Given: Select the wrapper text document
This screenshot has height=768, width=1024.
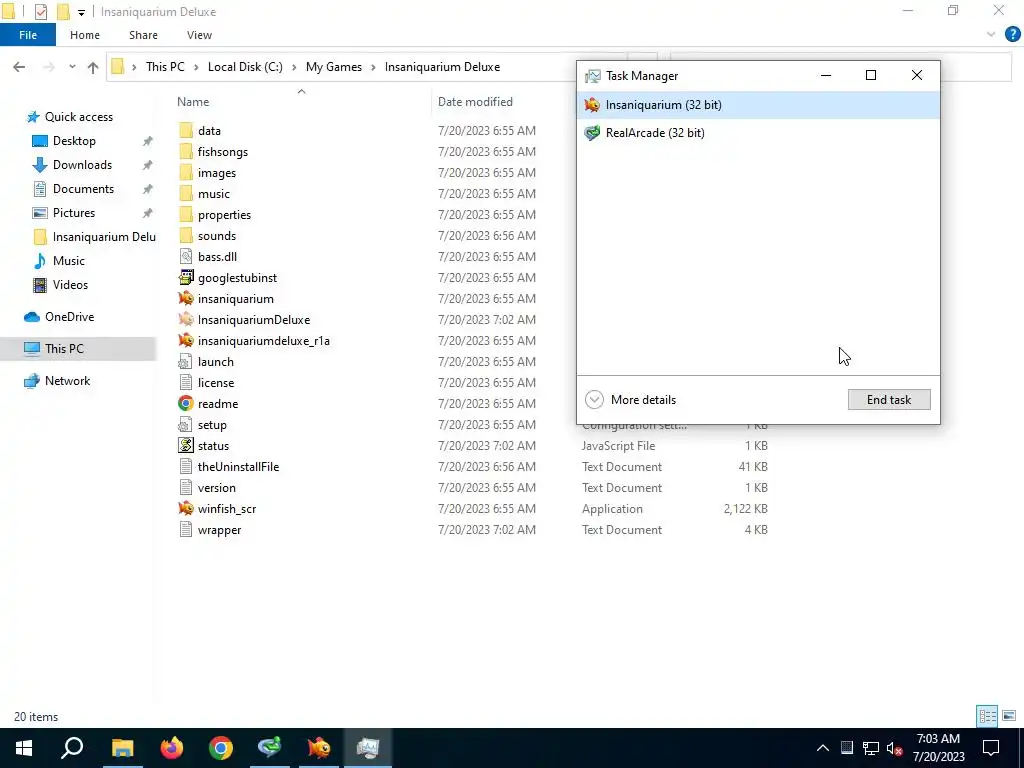Looking at the screenshot, I should pos(219,530).
